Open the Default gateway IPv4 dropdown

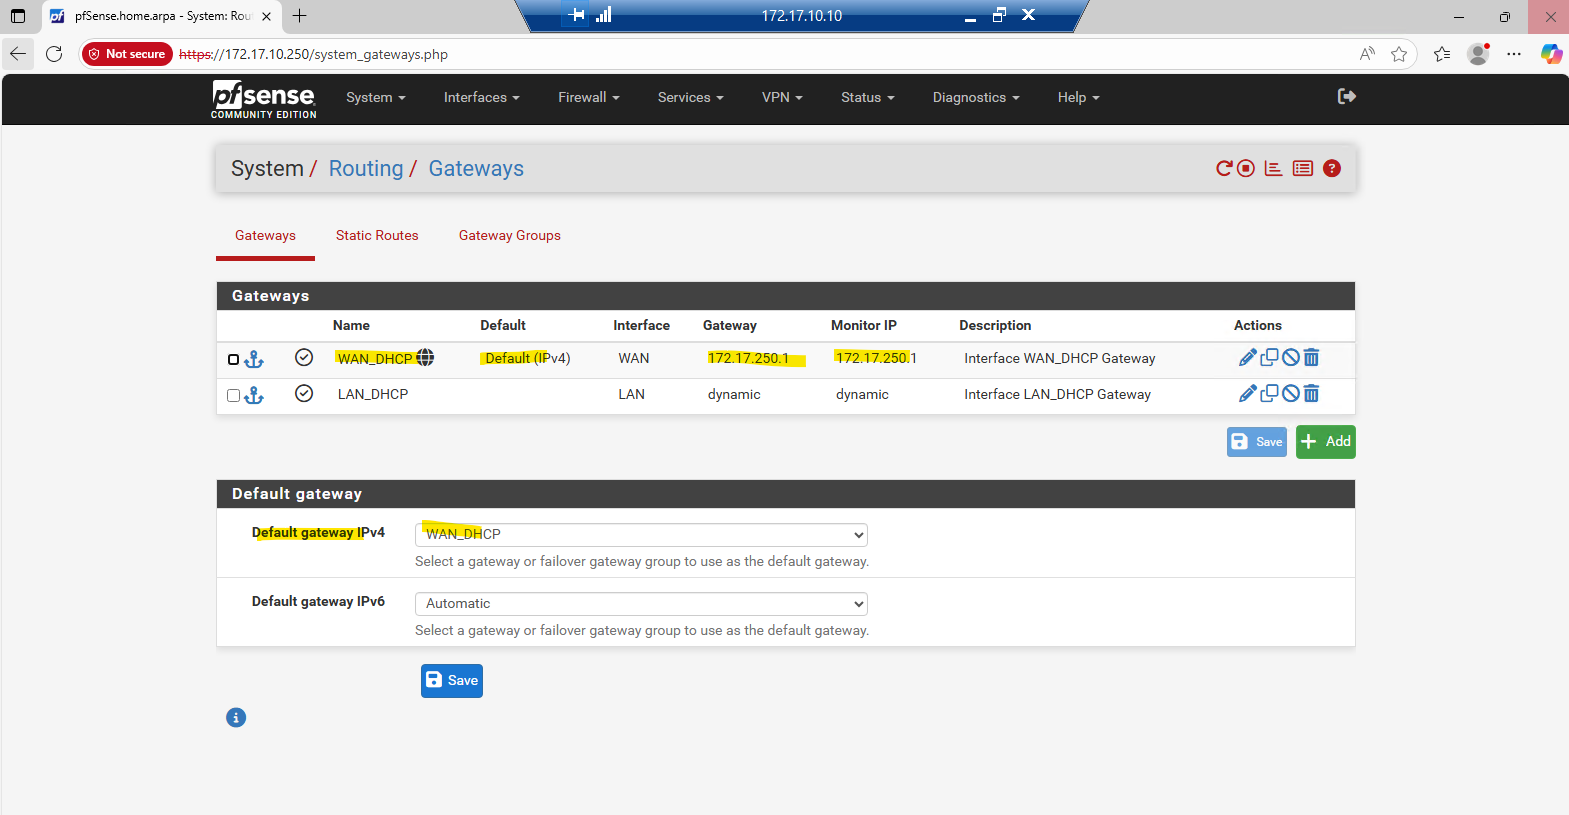coord(640,534)
